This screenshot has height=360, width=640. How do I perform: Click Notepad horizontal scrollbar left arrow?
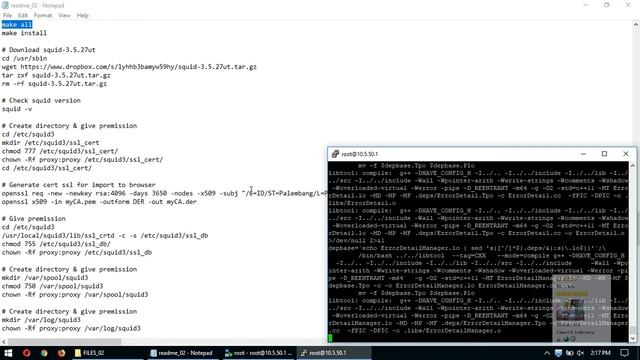pyautogui.click(x=4, y=342)
